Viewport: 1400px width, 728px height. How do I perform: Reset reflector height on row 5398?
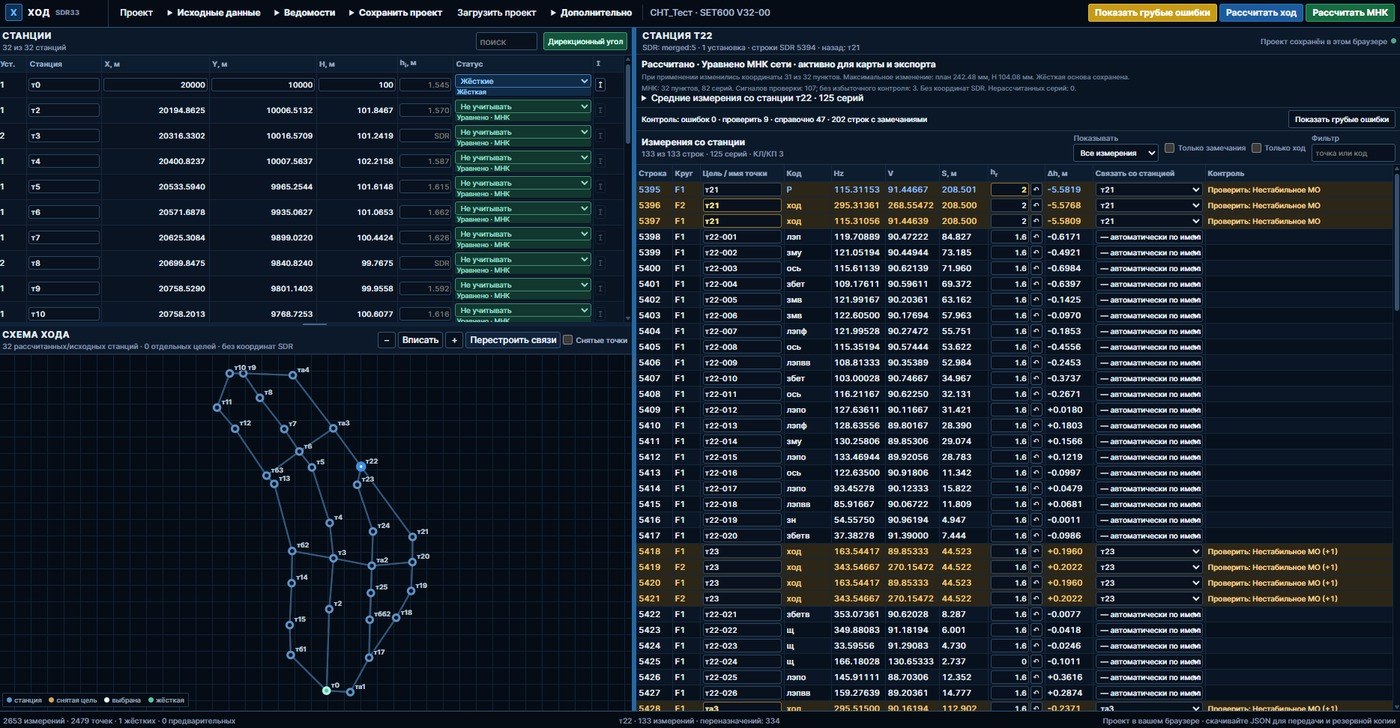1036,237
